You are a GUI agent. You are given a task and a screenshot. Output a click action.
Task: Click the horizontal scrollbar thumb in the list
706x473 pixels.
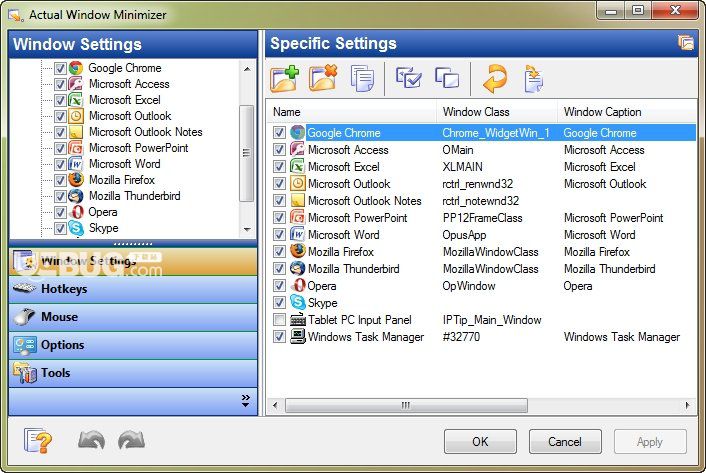coord(406,405)
